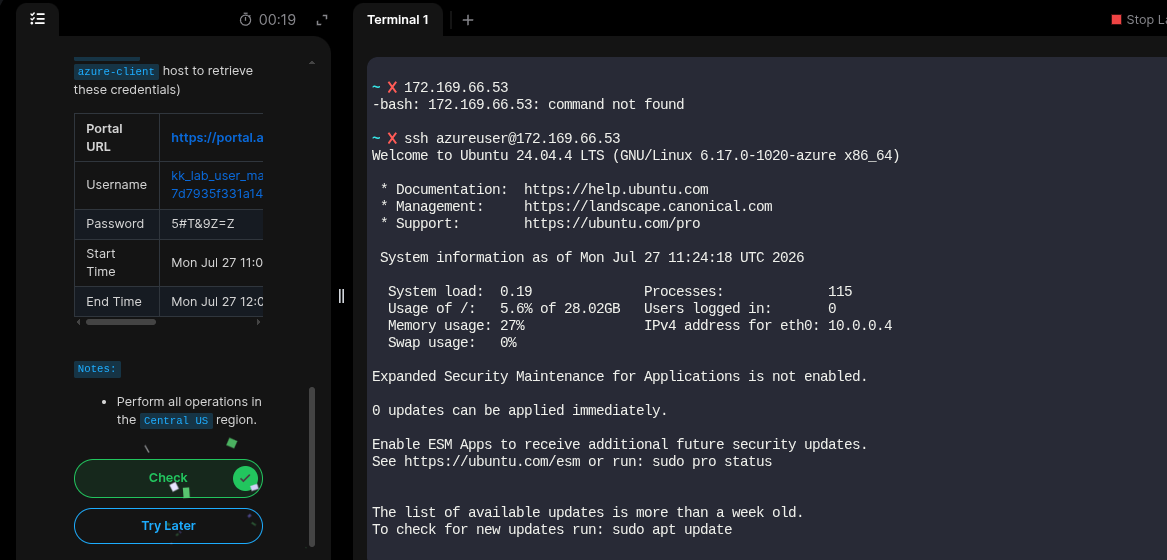Screen dimensions: 1167x560
Task: Click the '0 updates can be applied' line
Action: click(x=519, y=410)
